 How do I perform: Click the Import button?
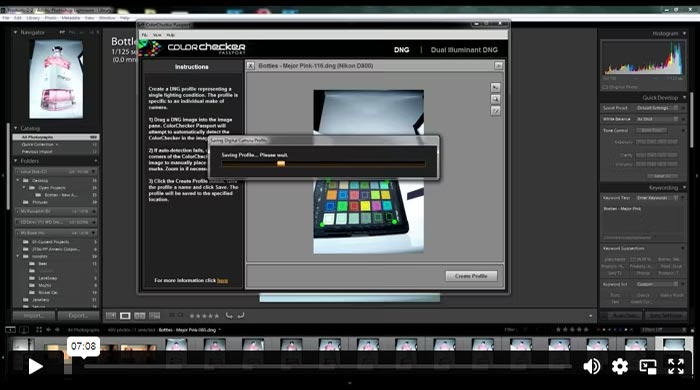pos(34,316)
